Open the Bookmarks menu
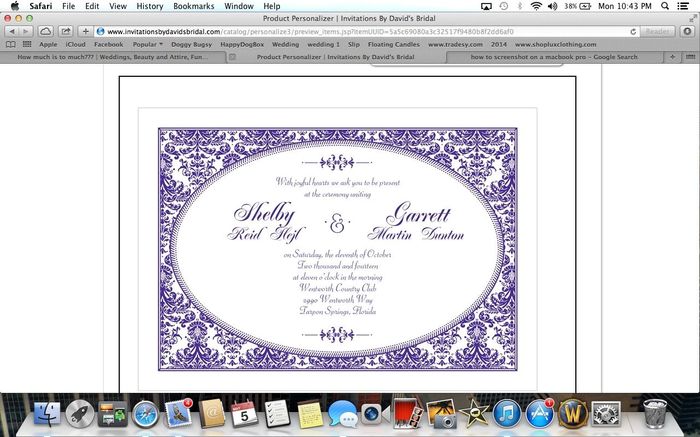This screenshot has width=700, height=437. 194,6
